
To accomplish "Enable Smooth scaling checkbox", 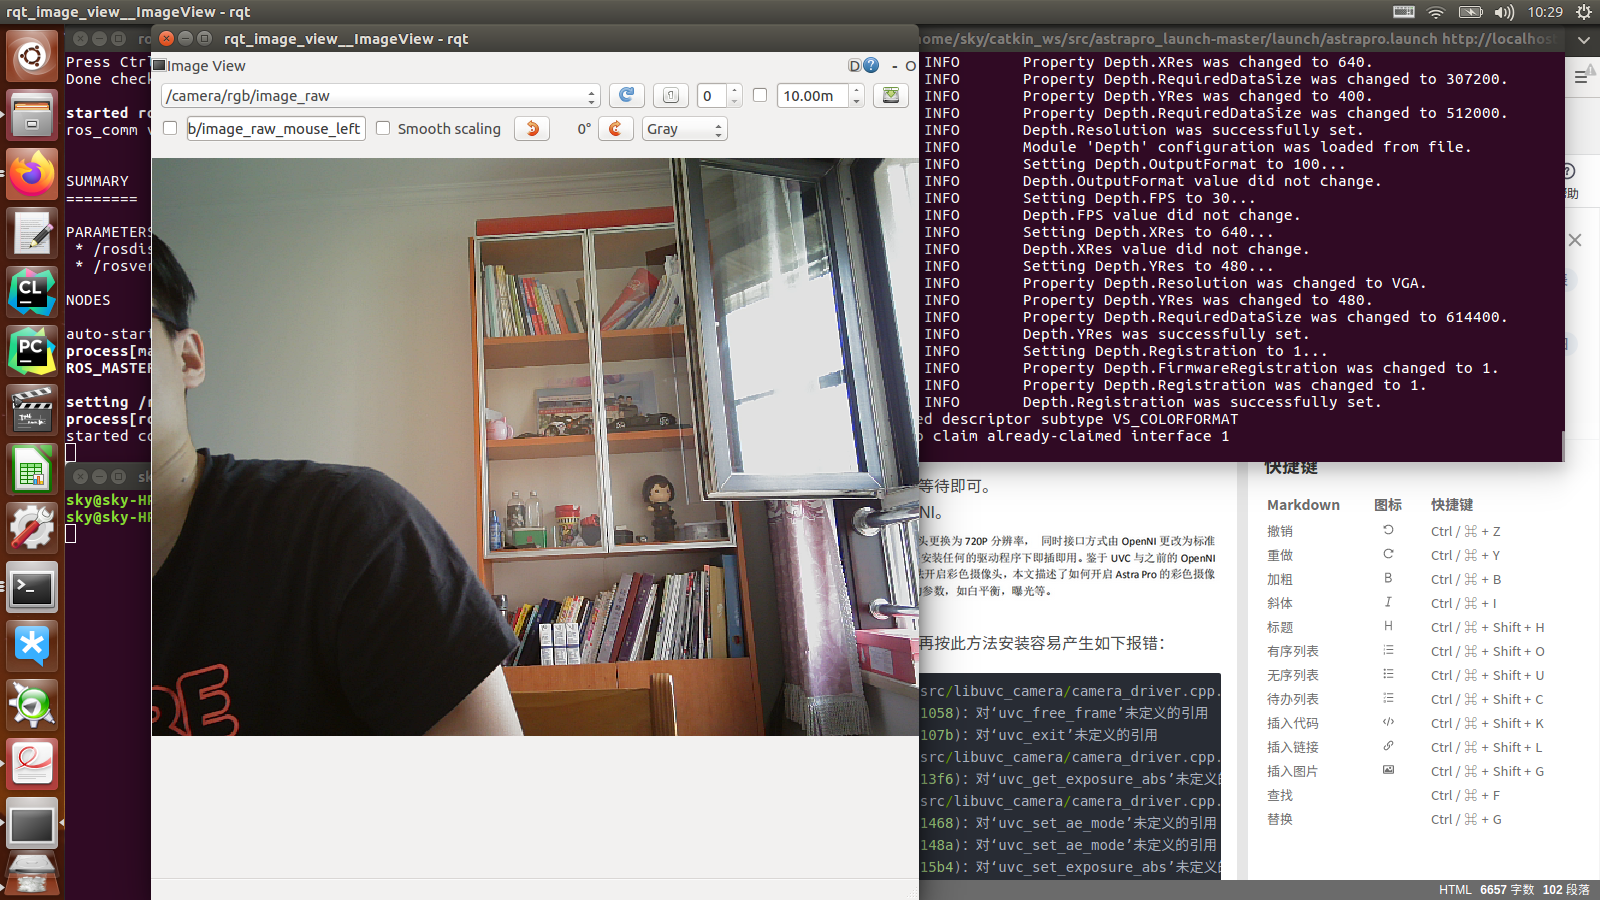I will click(x=383, y=128).
